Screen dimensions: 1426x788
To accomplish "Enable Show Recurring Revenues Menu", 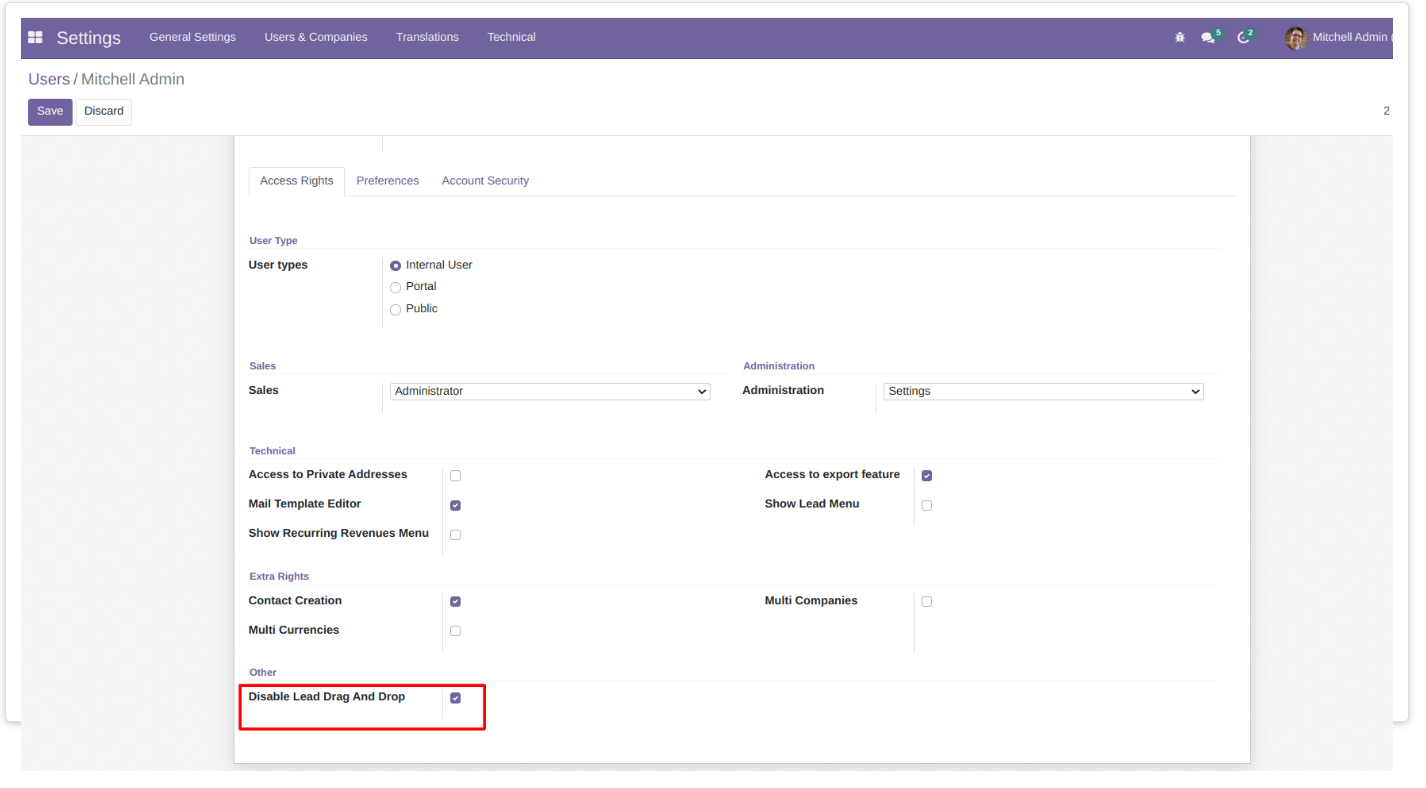I will pyautogui.click(x=455, y=535).
